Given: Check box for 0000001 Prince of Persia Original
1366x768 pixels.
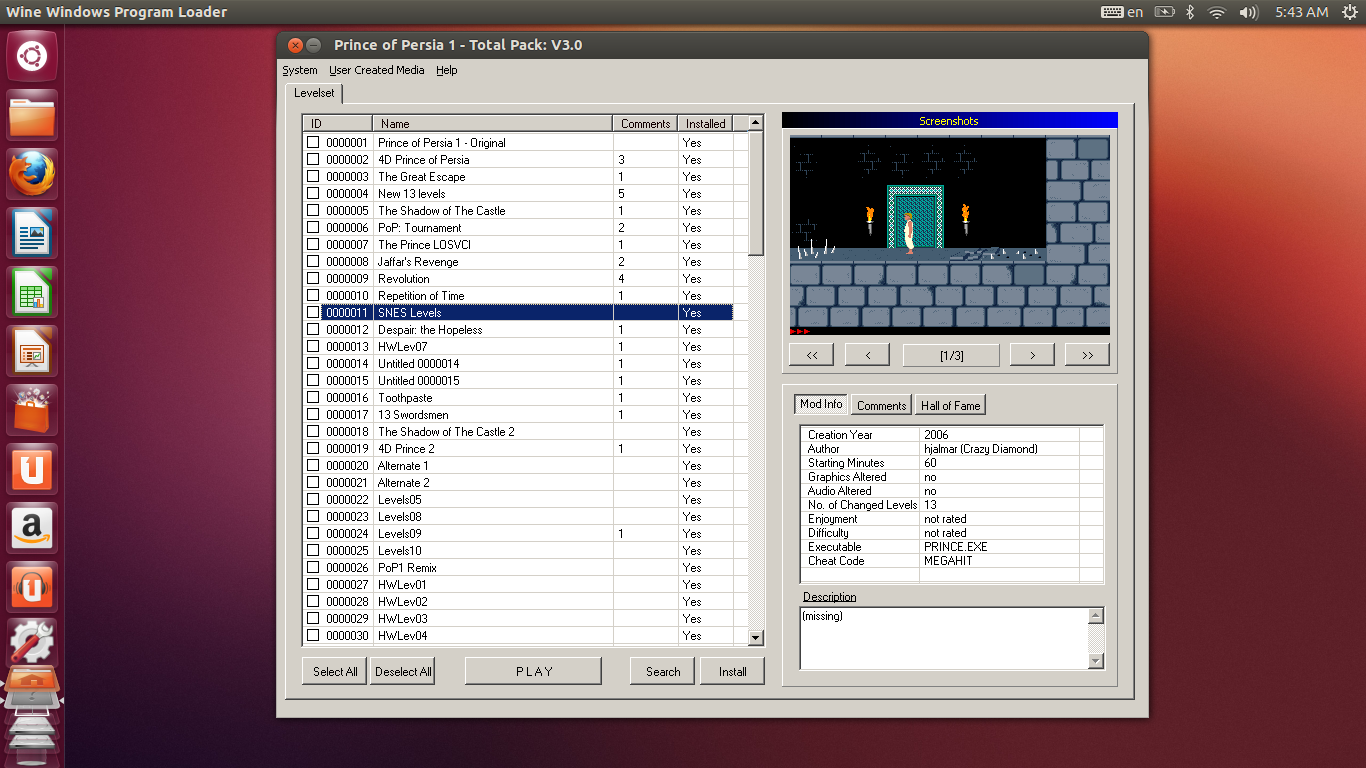Looking at the screenshot, I should point(313,142).
